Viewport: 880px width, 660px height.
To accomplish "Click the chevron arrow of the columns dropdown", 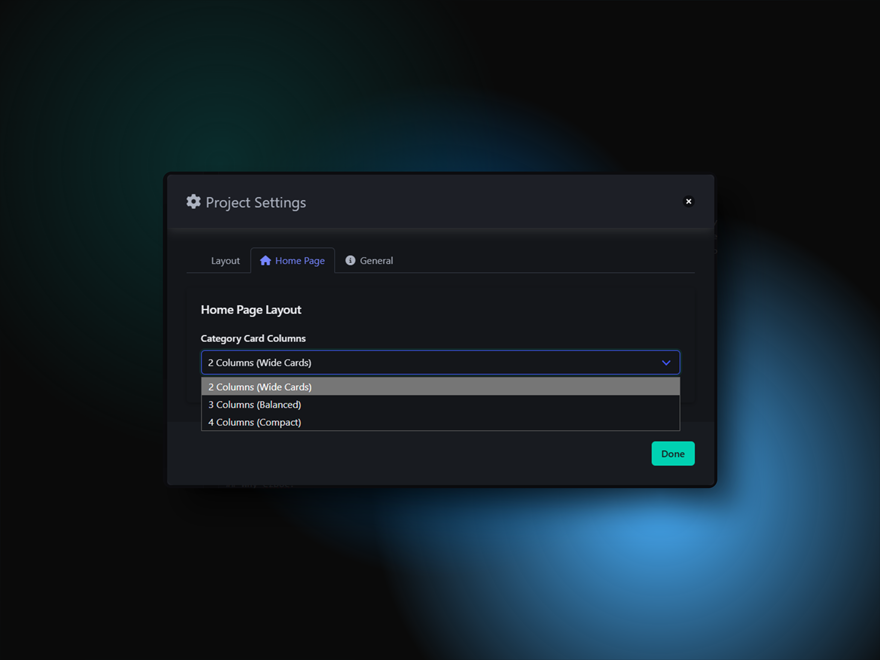I will click(666, 363).
